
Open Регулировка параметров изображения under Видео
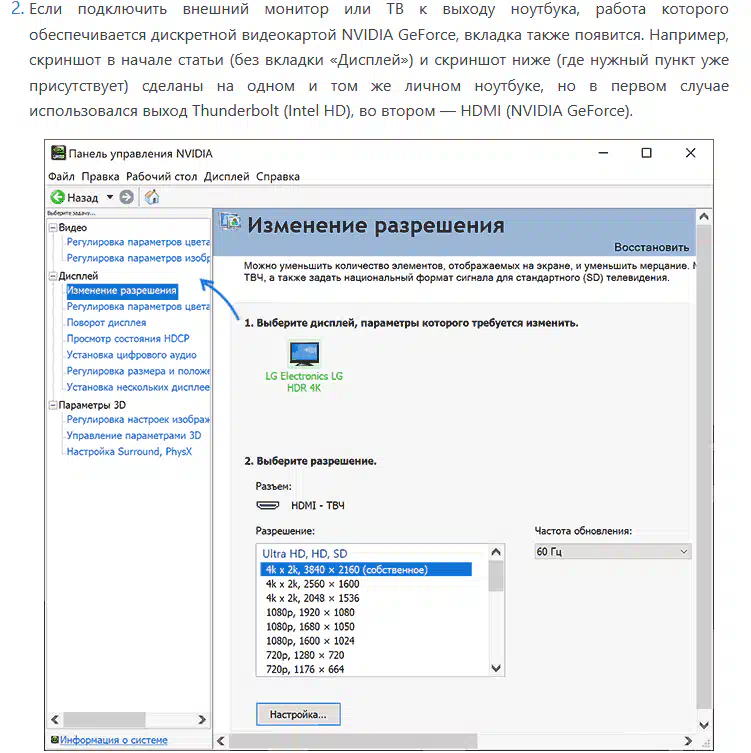138,258
